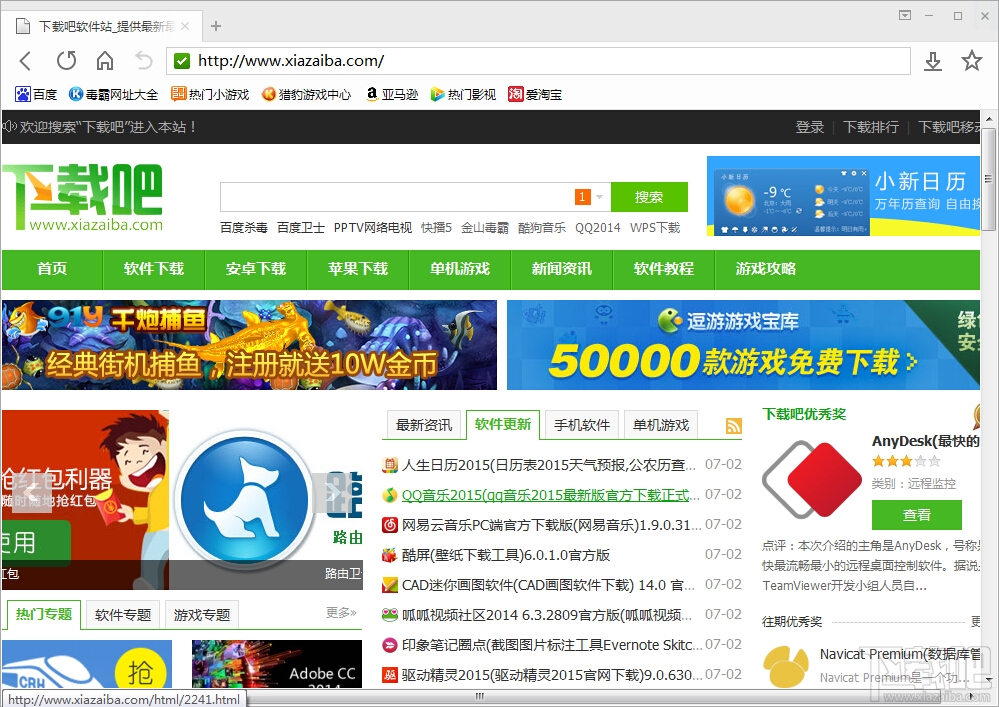Viewport: 999px width, 707px height.
Task: Click the WPS下载 hot search link
Action: click(655, 227)
